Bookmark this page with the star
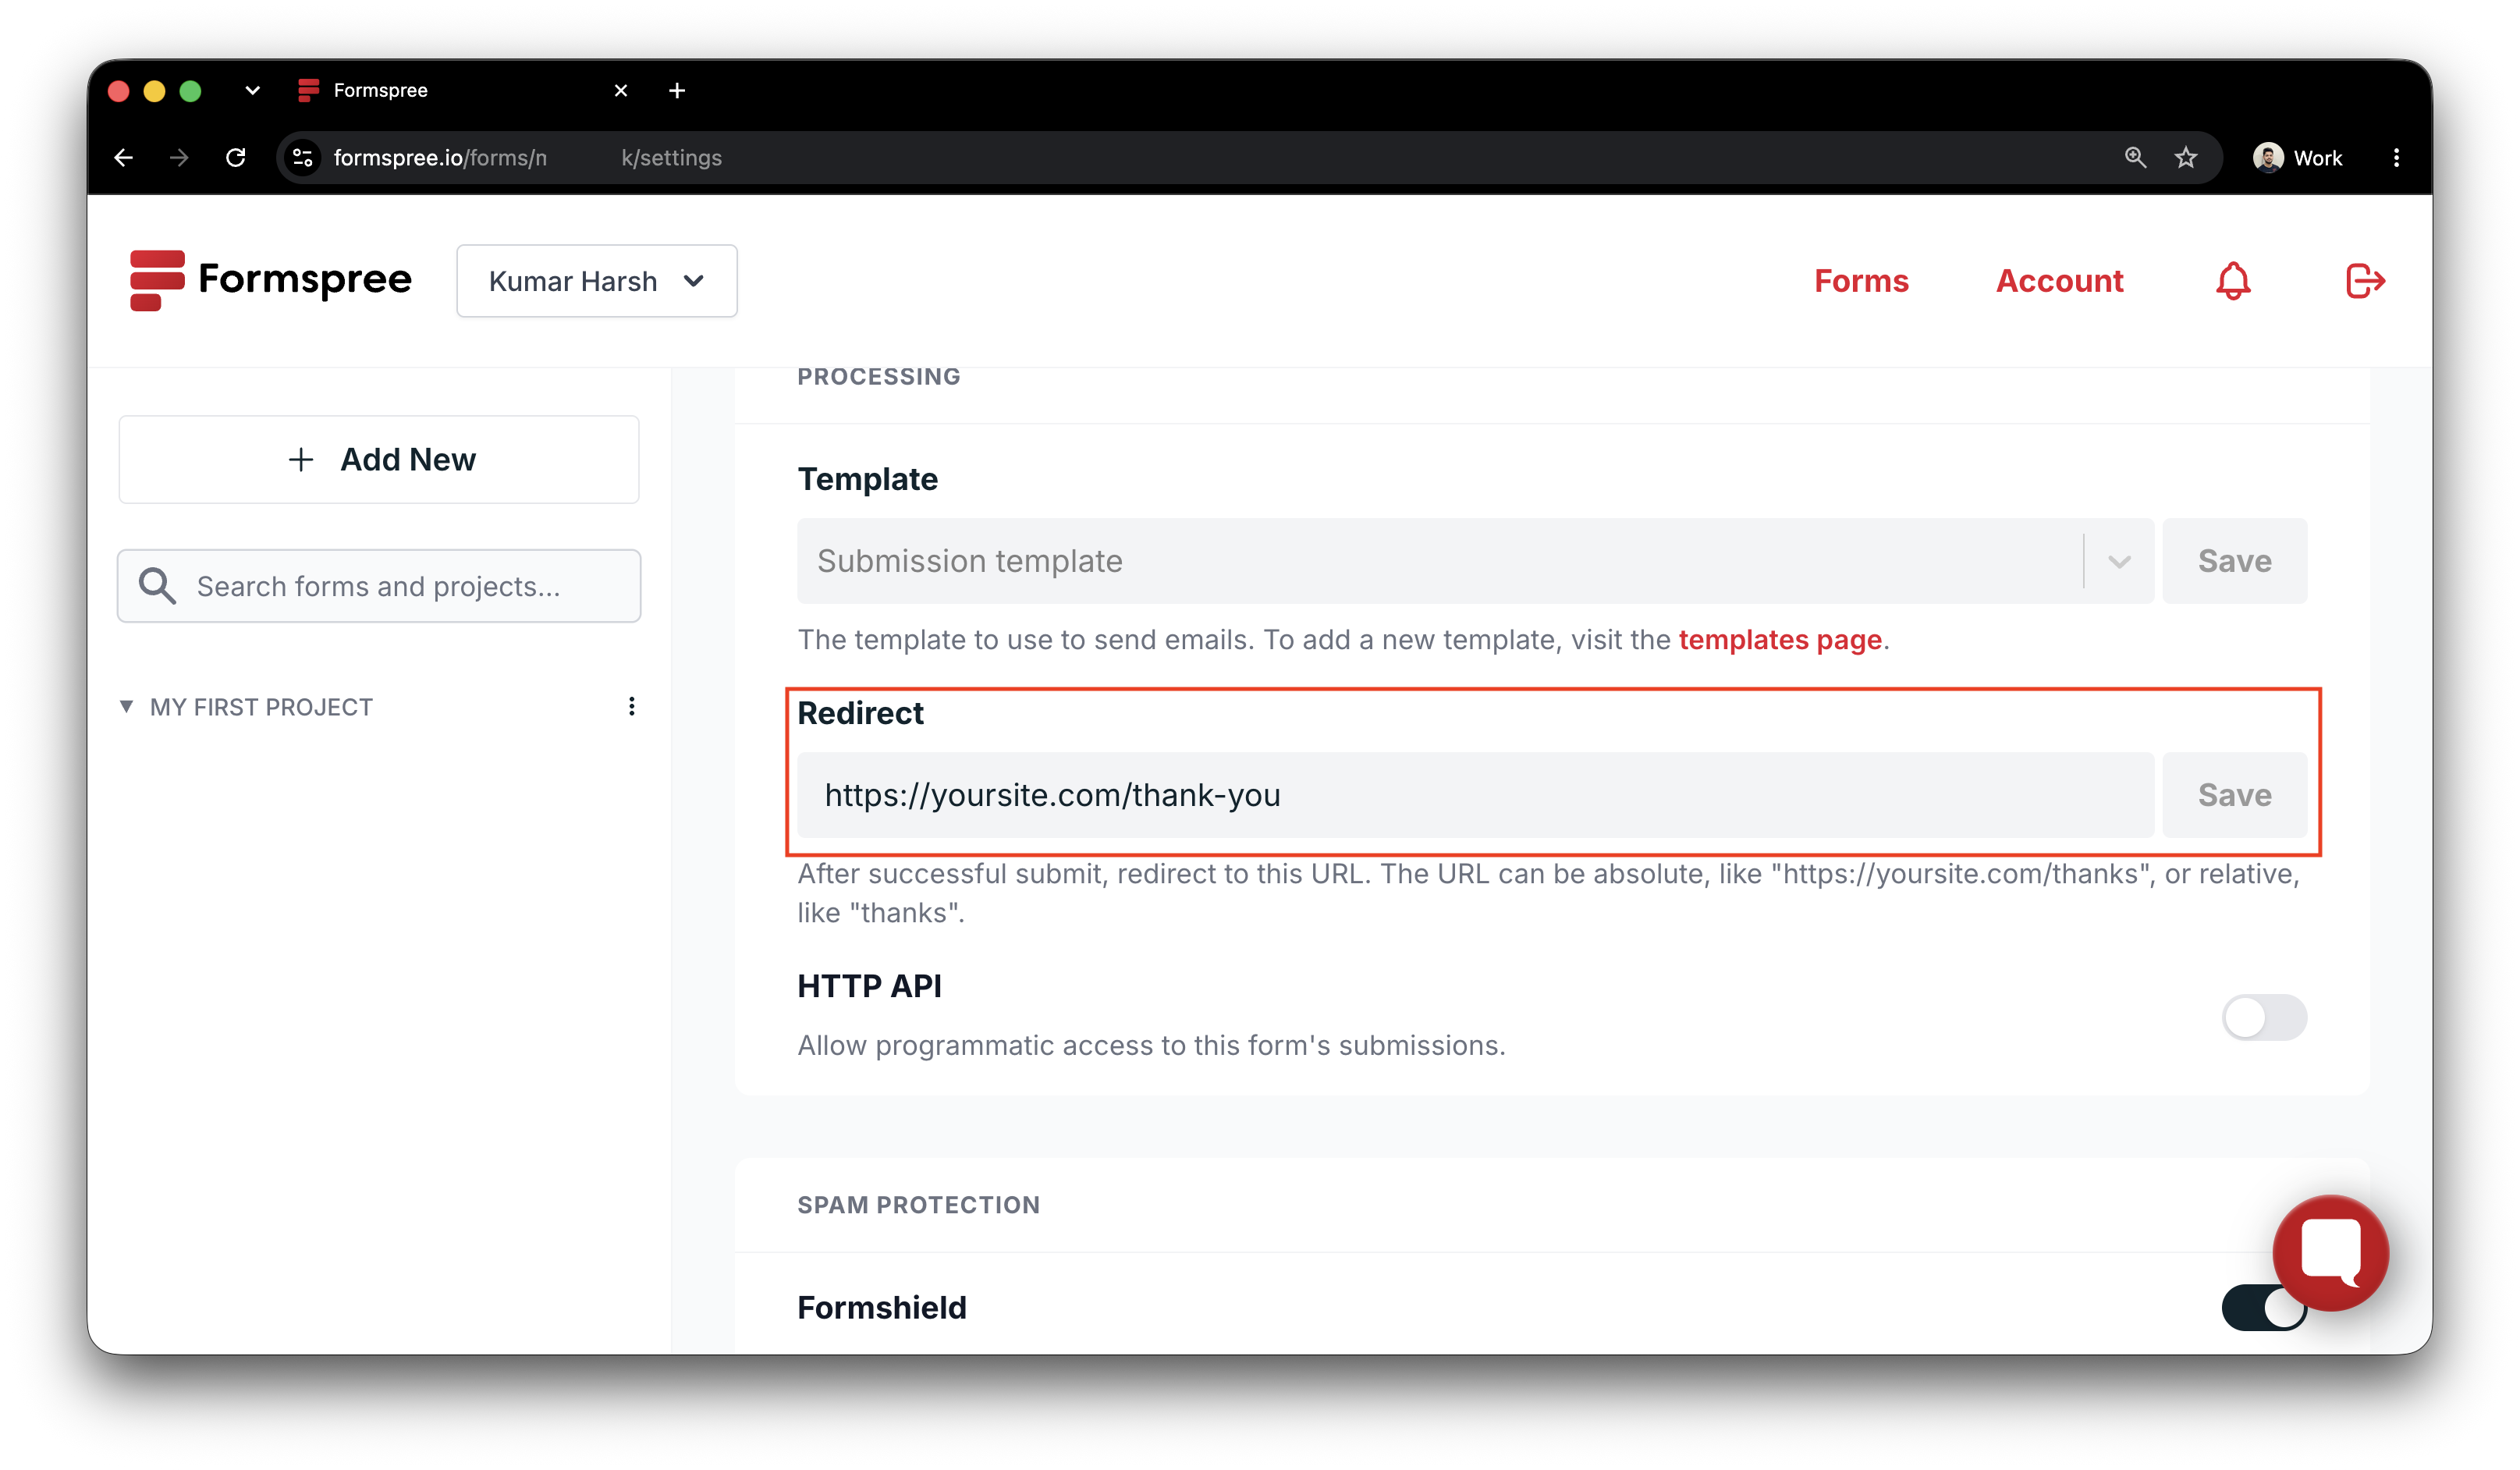The height and width of the screenshot is (1470, 2520). (2185, 157)
